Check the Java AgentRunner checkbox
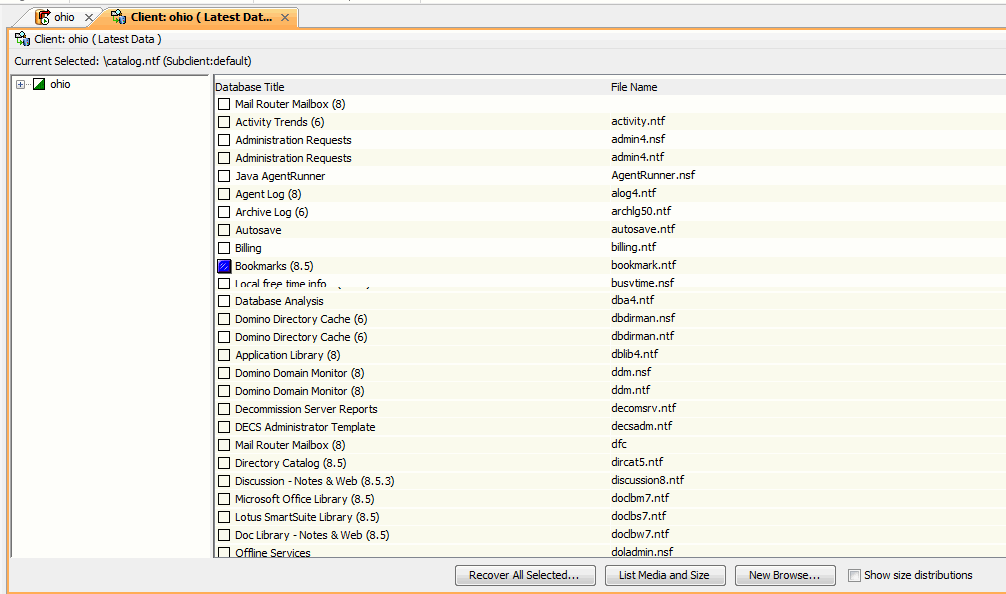Image resolution: width=1006 pixels, height=594 pixels. [224, 175]
